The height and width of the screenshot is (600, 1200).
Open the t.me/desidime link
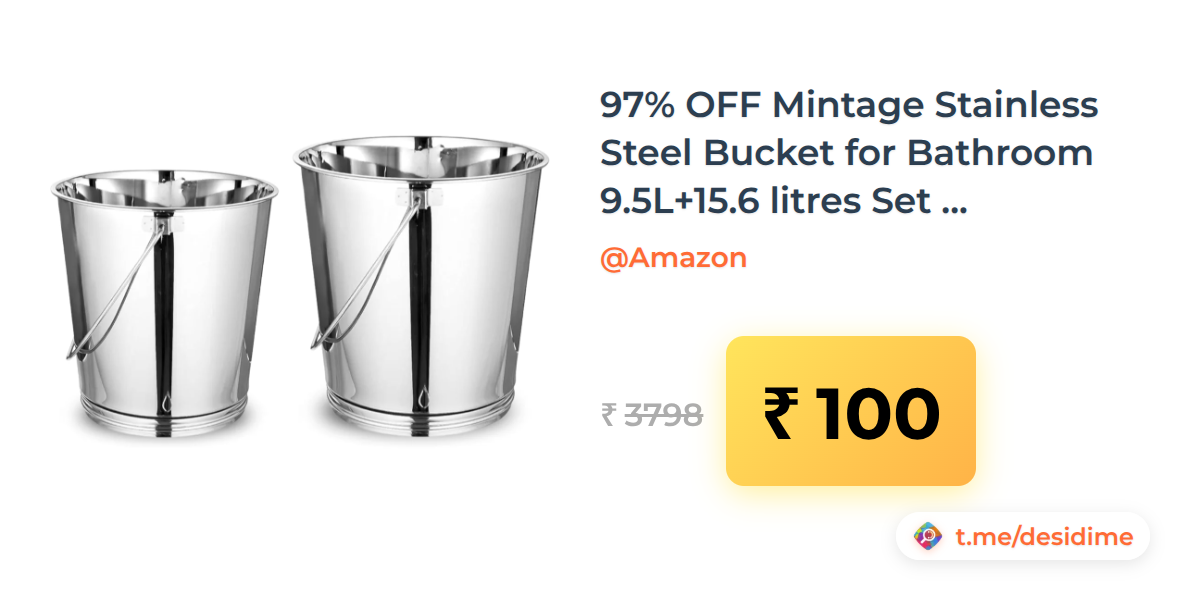tap(1044, 537)
